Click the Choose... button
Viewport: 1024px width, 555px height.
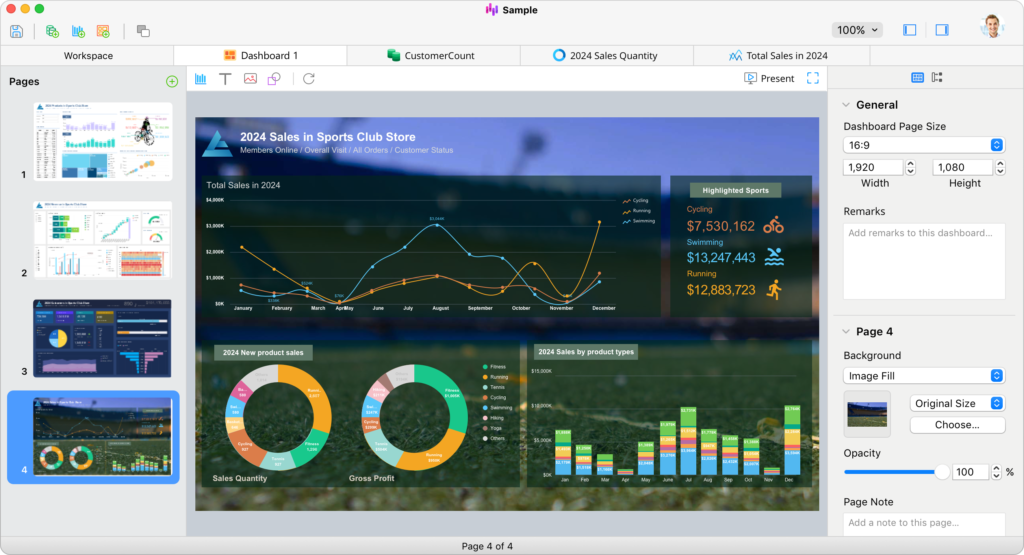point(957,425)
